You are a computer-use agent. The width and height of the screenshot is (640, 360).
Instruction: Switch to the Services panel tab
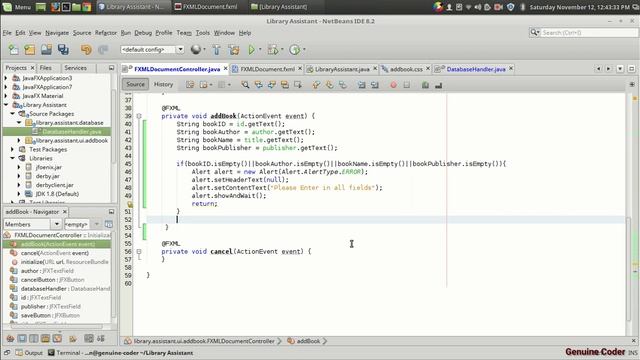[76, 68]
